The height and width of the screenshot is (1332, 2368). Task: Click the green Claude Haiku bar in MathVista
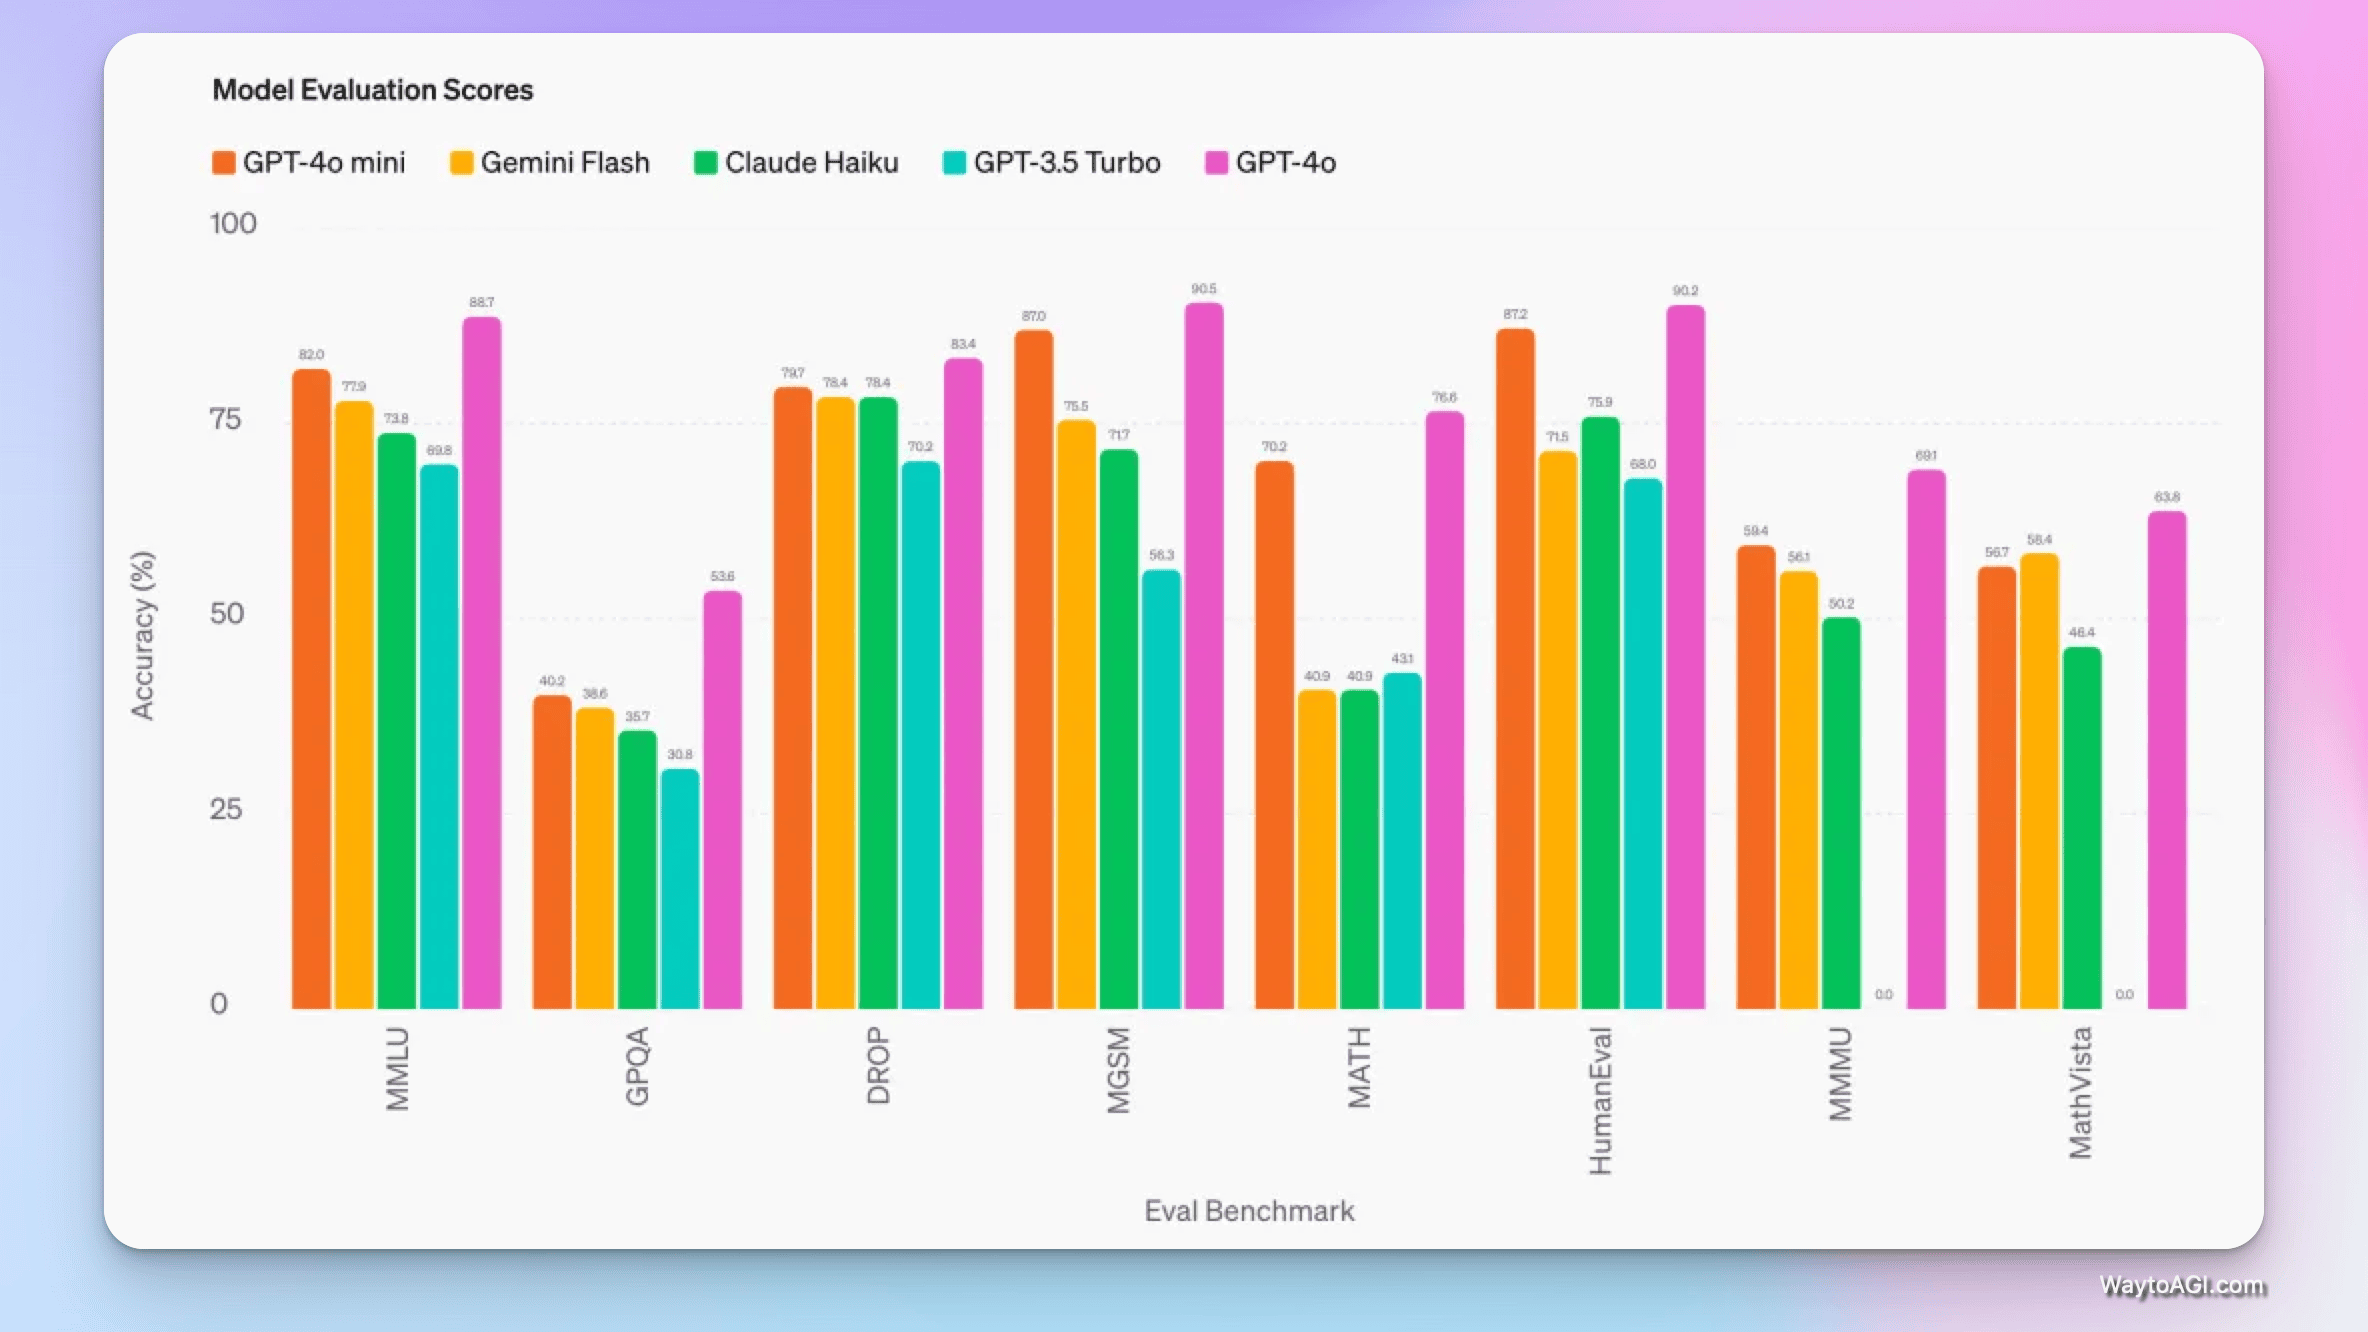pyautogui.click(x=2082, y=828)
